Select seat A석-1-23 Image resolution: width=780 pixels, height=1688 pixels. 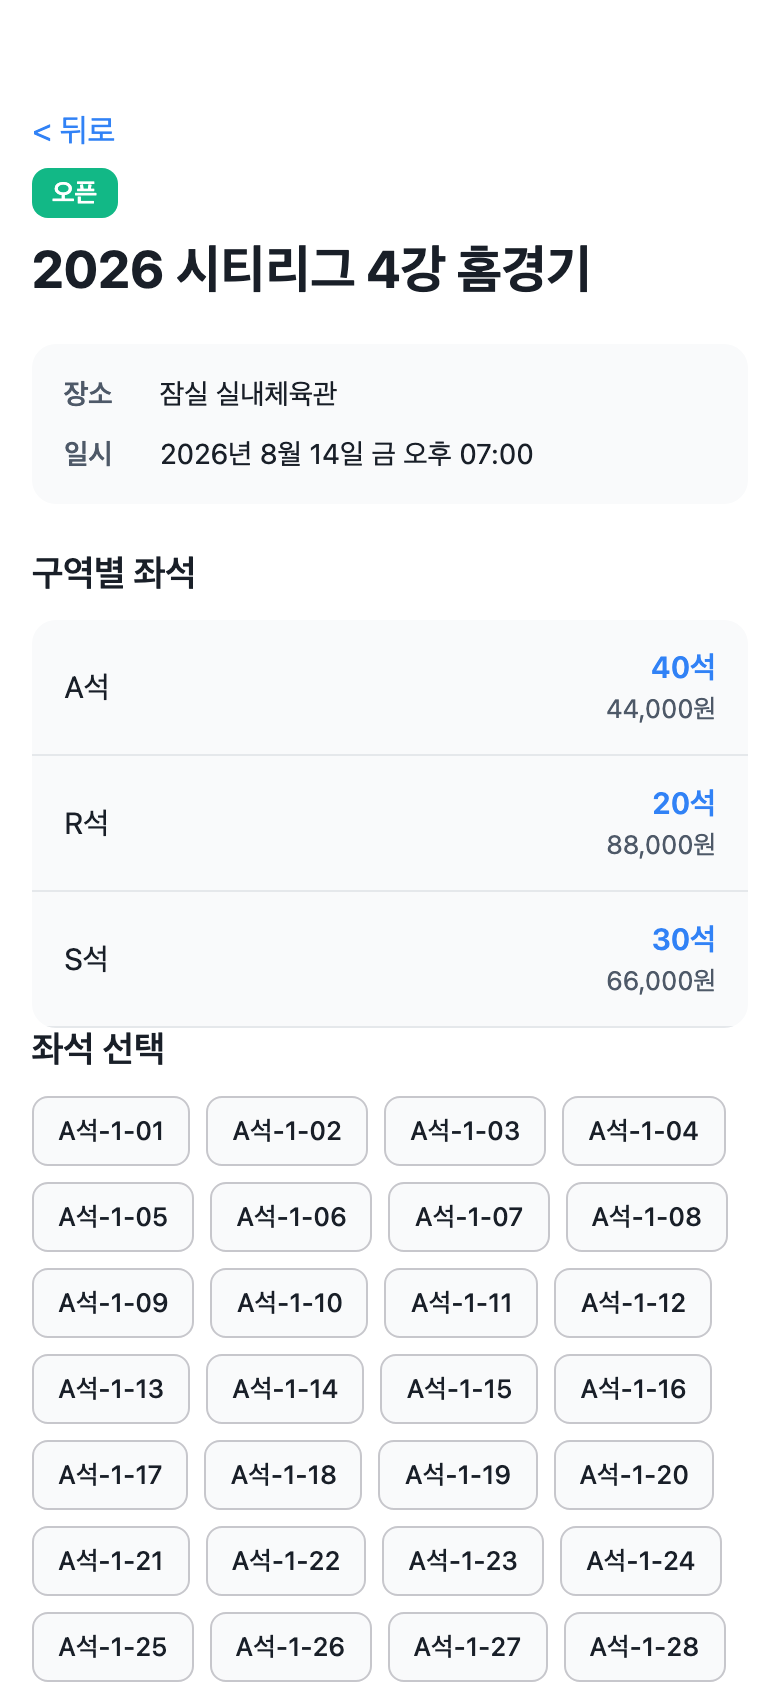[463, 1561]
